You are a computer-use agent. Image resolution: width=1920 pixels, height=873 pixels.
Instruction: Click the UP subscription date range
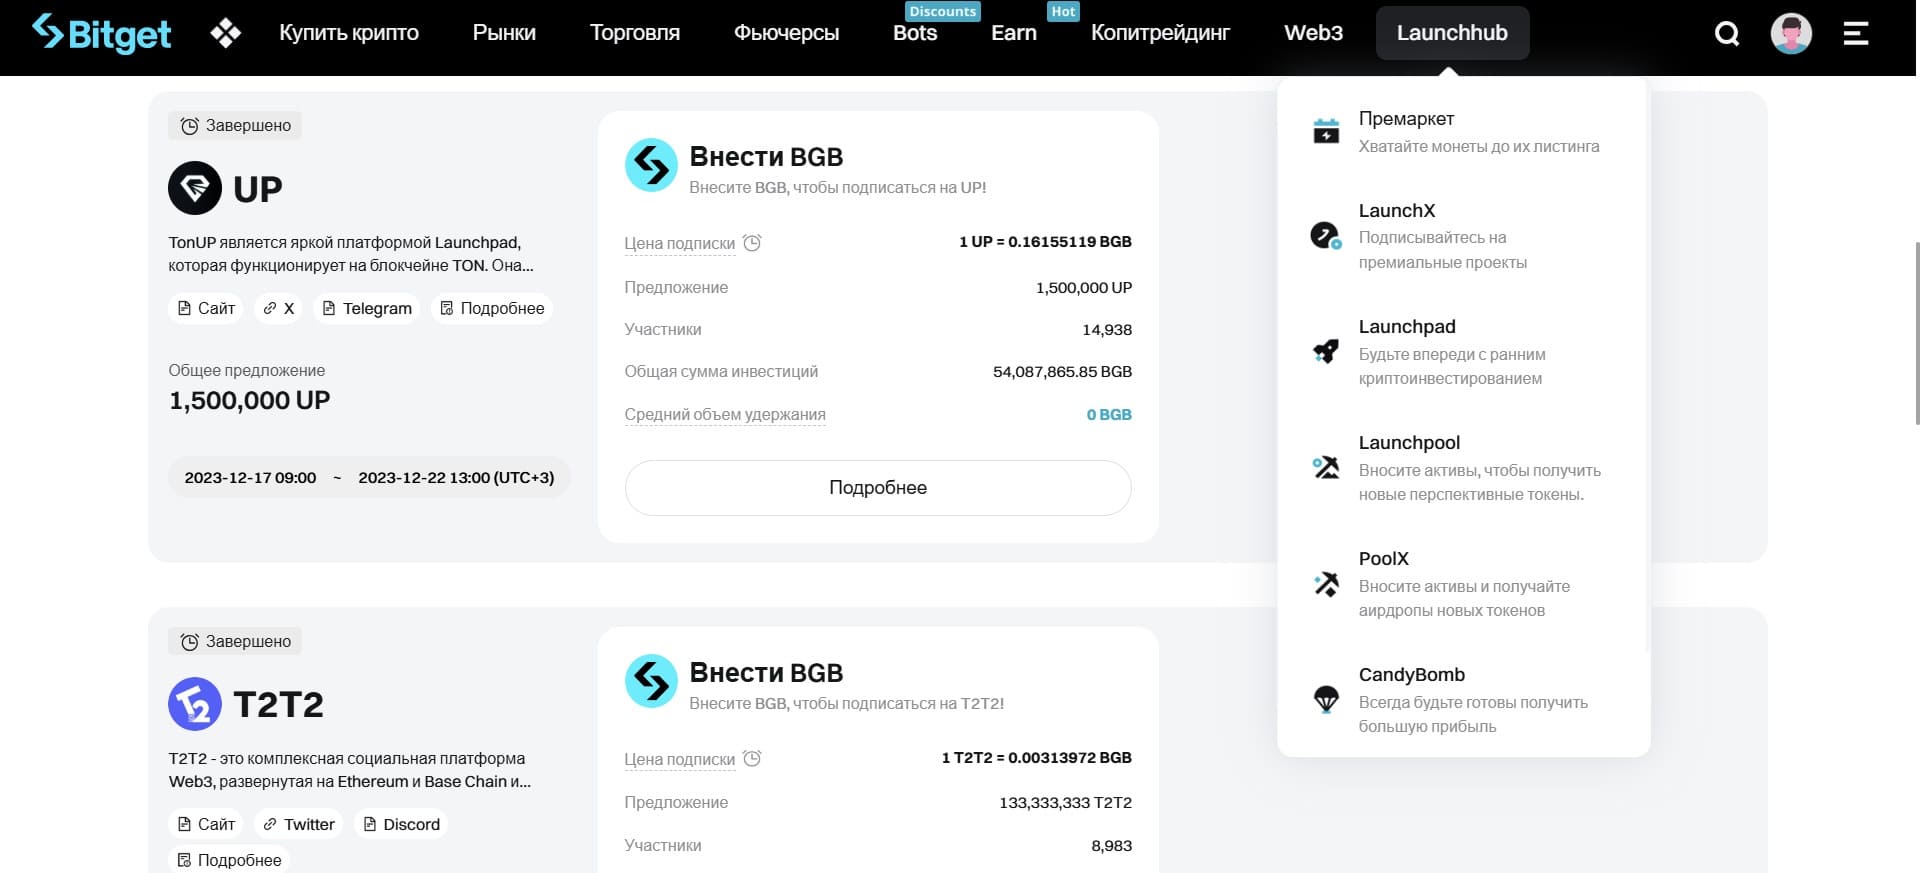tap(369, 477)
